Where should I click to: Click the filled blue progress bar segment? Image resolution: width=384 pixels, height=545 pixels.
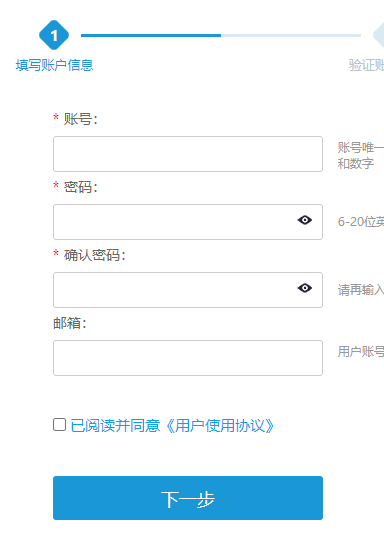(151, 35)
